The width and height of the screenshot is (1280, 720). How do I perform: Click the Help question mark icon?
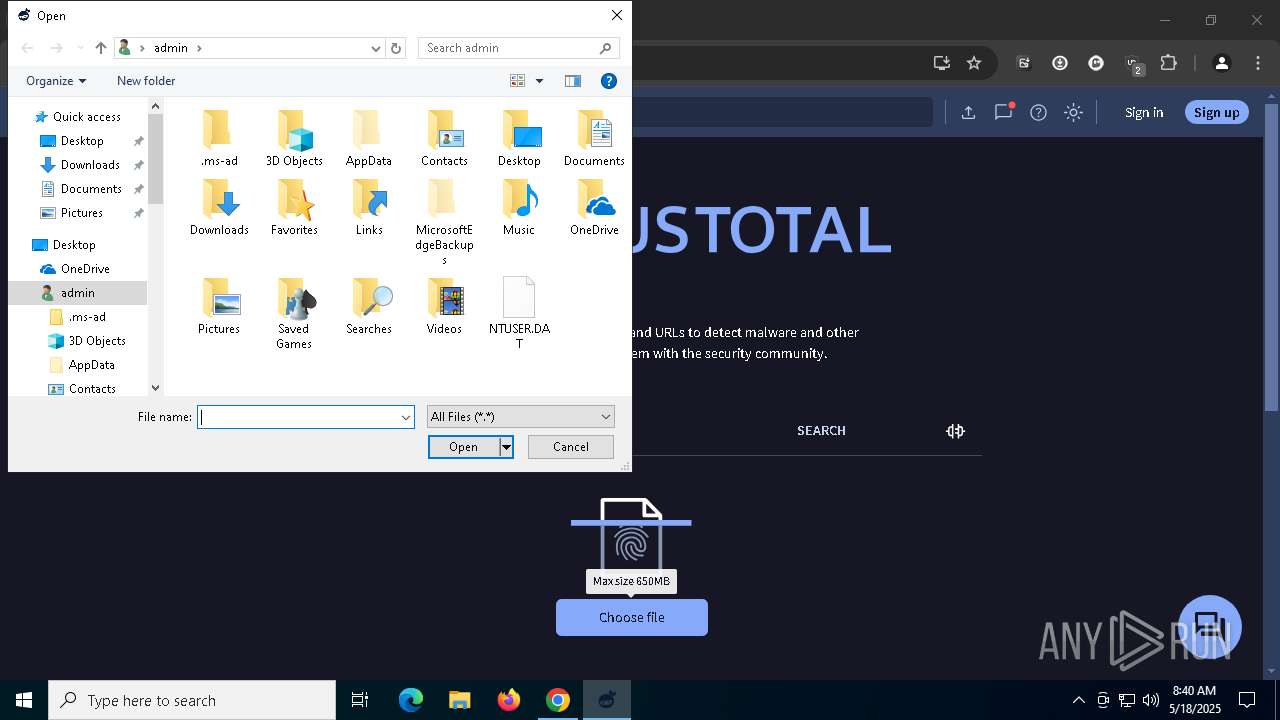point(608,81)
